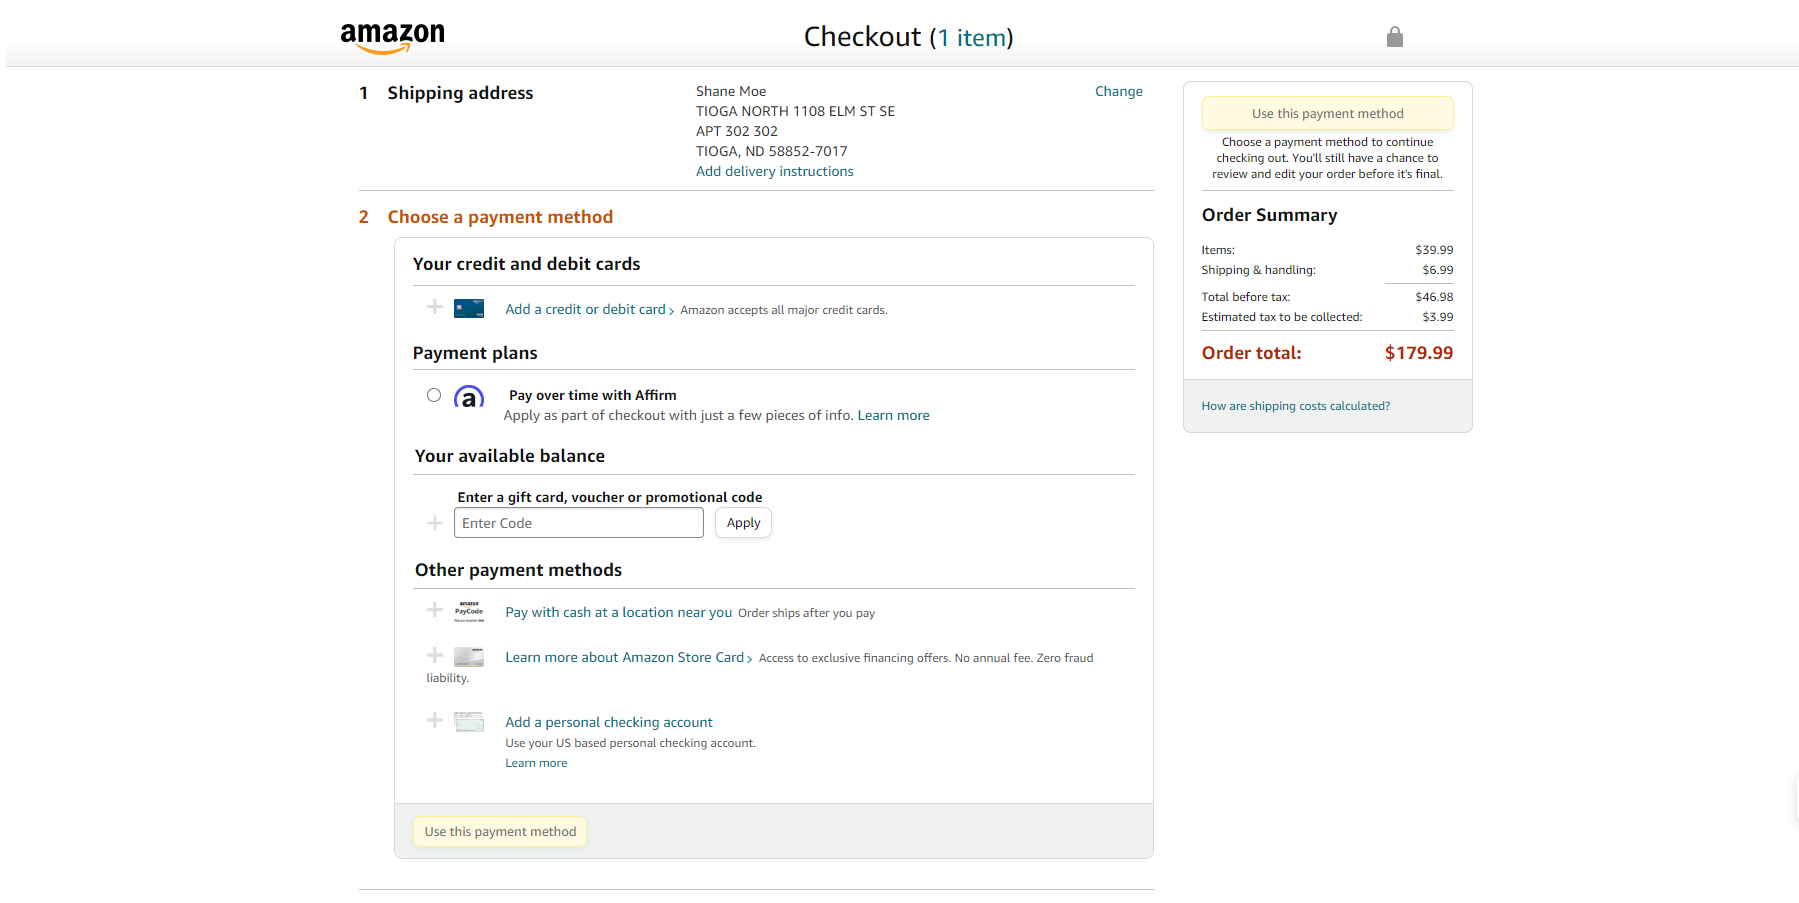Expand the plus beside Amazon Store Card
Image resolution: width=1799 pixels, height=903 pixels.
coord(435,655)
